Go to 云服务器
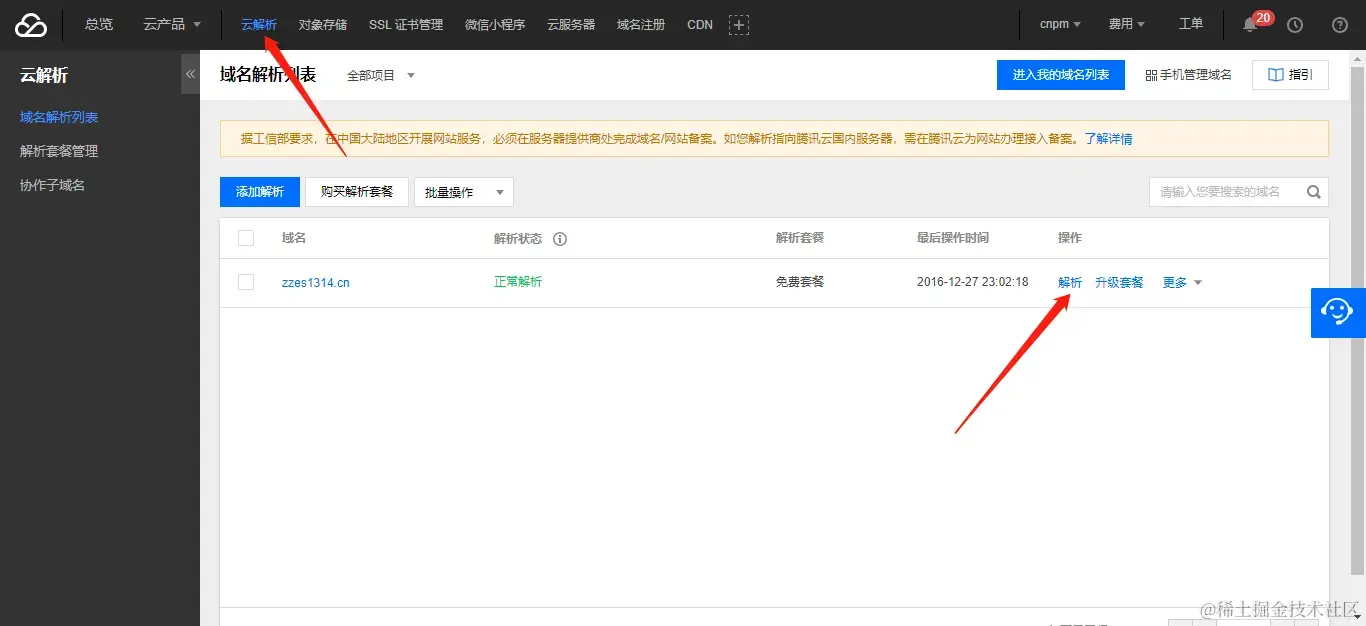Image resolution: width=1366 pixels, height=626 pixels. click(x=571, y=24)
